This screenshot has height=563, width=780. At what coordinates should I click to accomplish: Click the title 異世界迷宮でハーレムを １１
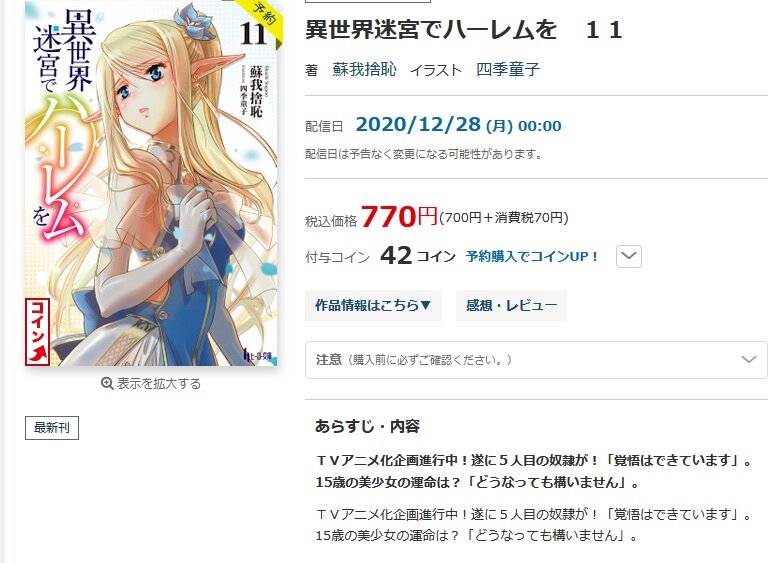(464, 30)
